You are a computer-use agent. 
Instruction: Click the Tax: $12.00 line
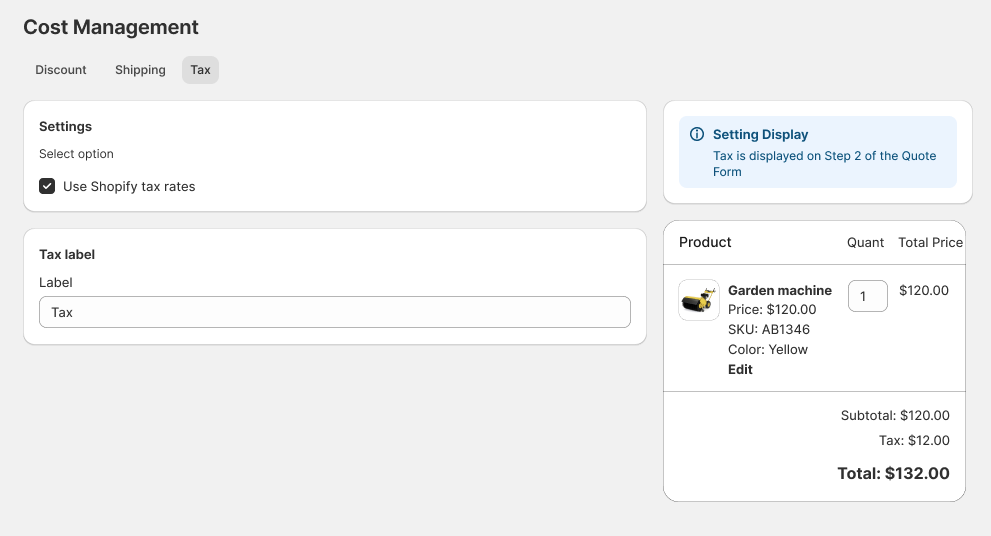tap(914, 440)
